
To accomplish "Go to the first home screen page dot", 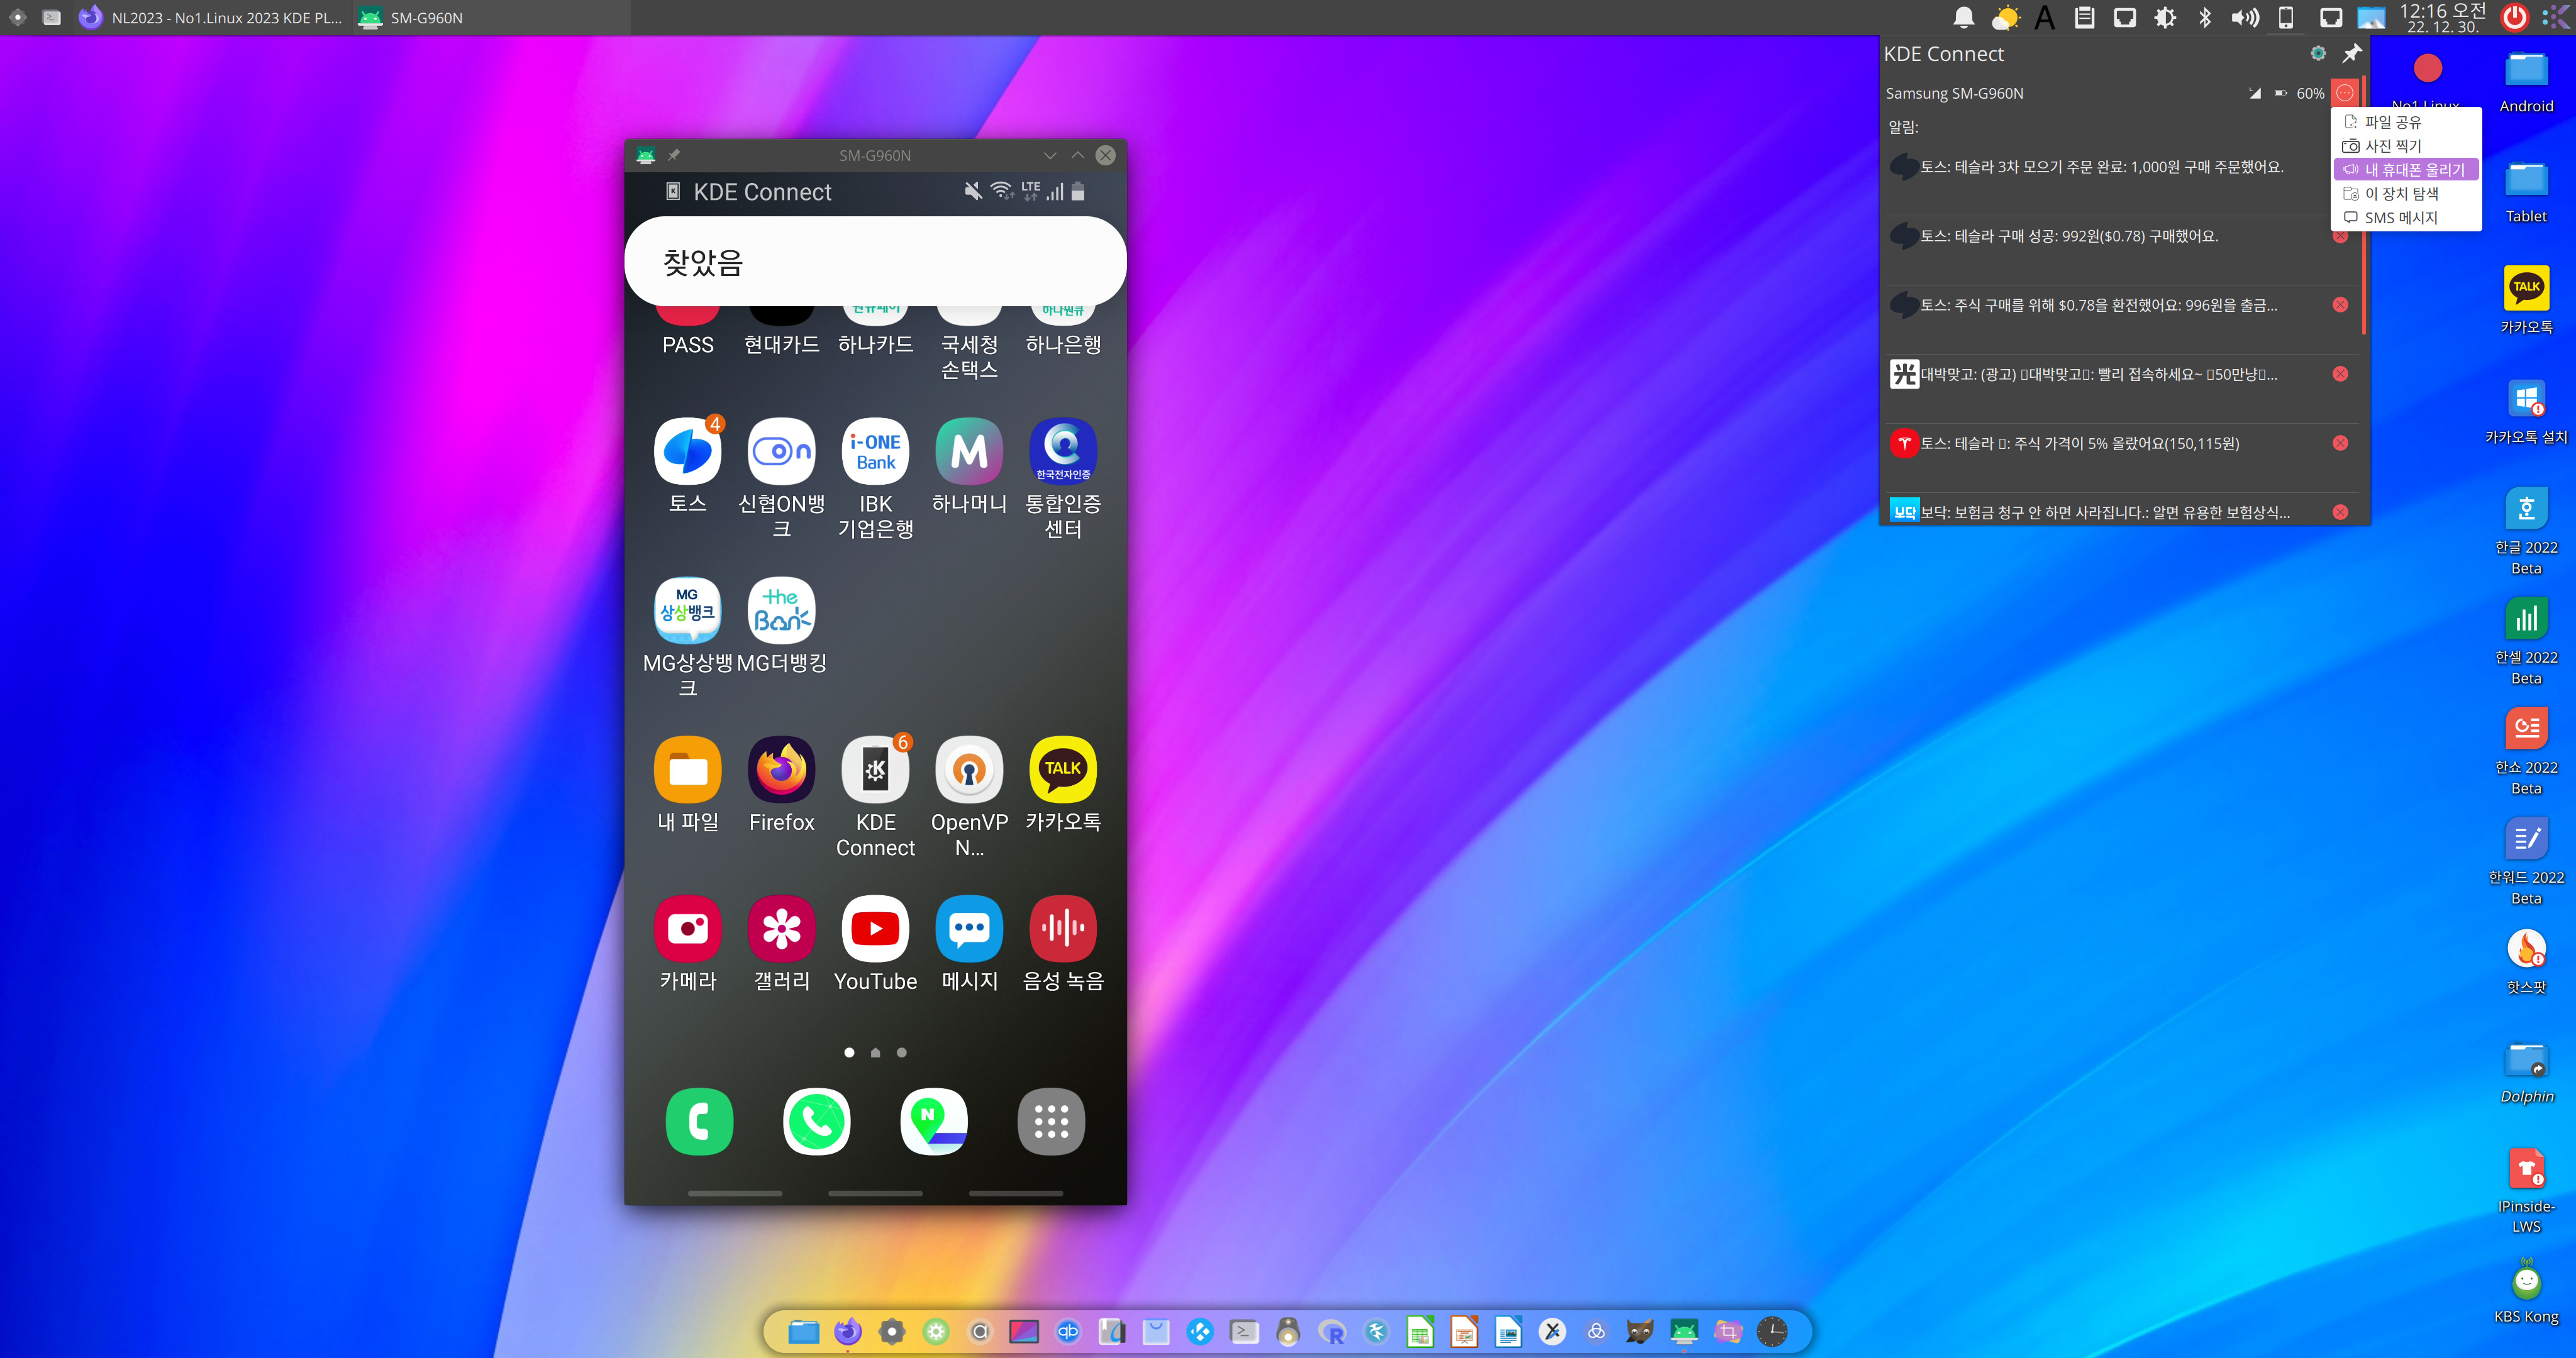I will [849, 1052].
